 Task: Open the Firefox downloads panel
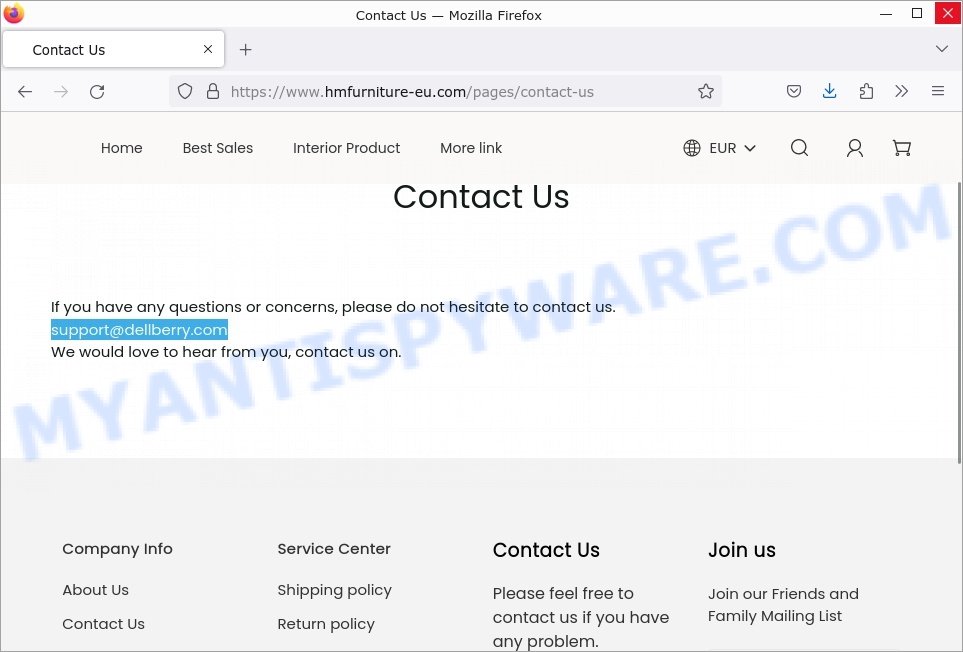829,91
